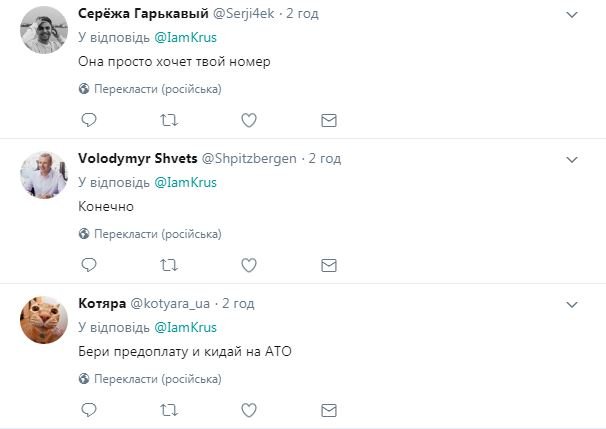606x429 pixels.
Task: Open more options for Серёжа Гарькавый's tweet
Action: [572, 15]
